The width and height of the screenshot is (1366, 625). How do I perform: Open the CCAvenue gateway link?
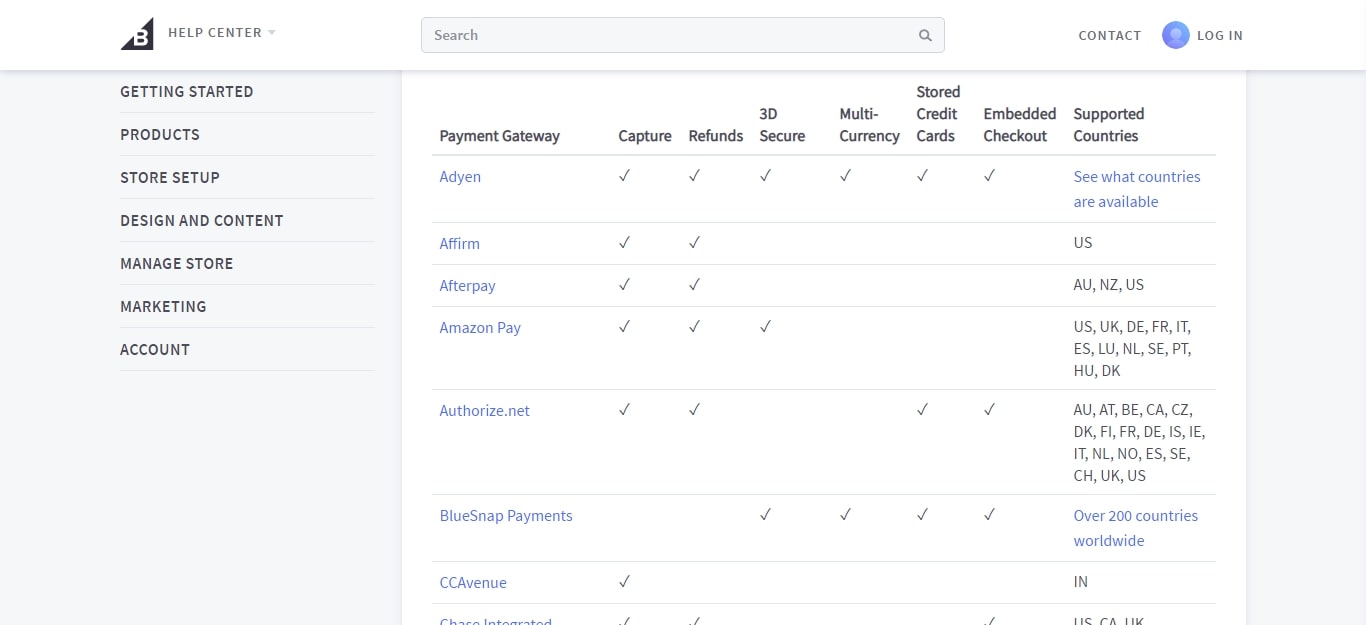pyautogui.click(x=473, y=583)
